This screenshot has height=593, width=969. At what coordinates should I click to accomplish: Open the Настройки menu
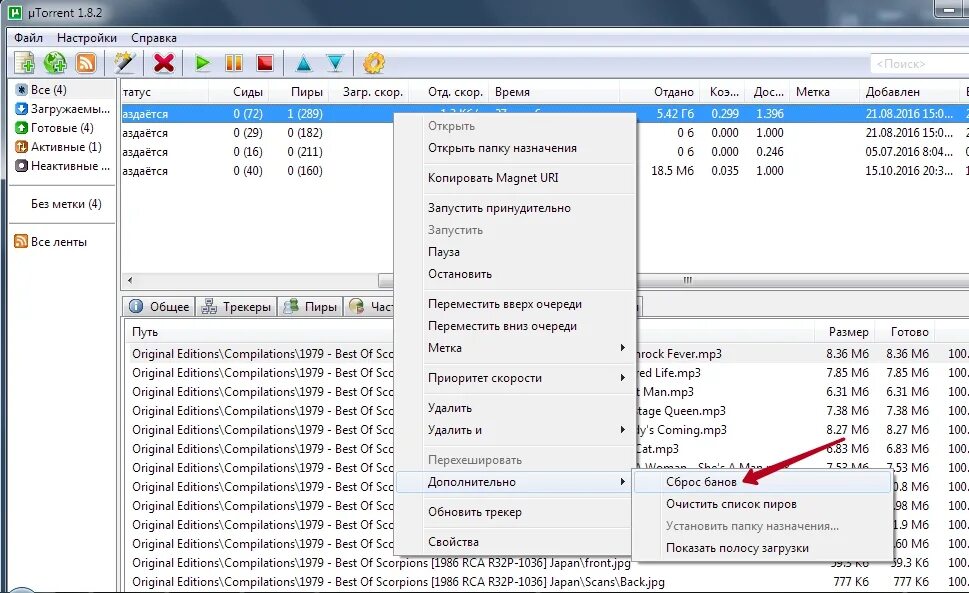(x=87, y=38)
